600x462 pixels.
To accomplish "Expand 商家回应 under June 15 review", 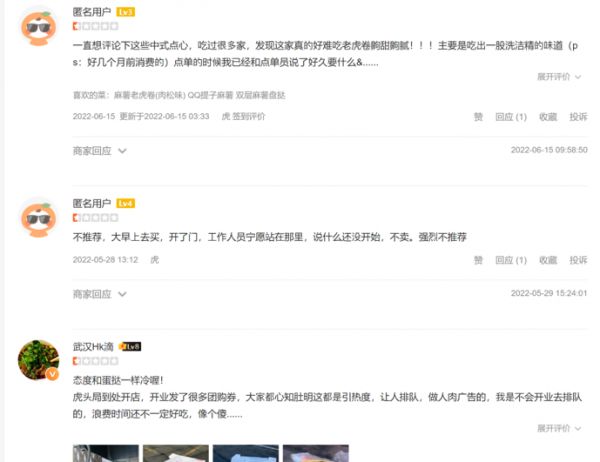I will point(99,151).
